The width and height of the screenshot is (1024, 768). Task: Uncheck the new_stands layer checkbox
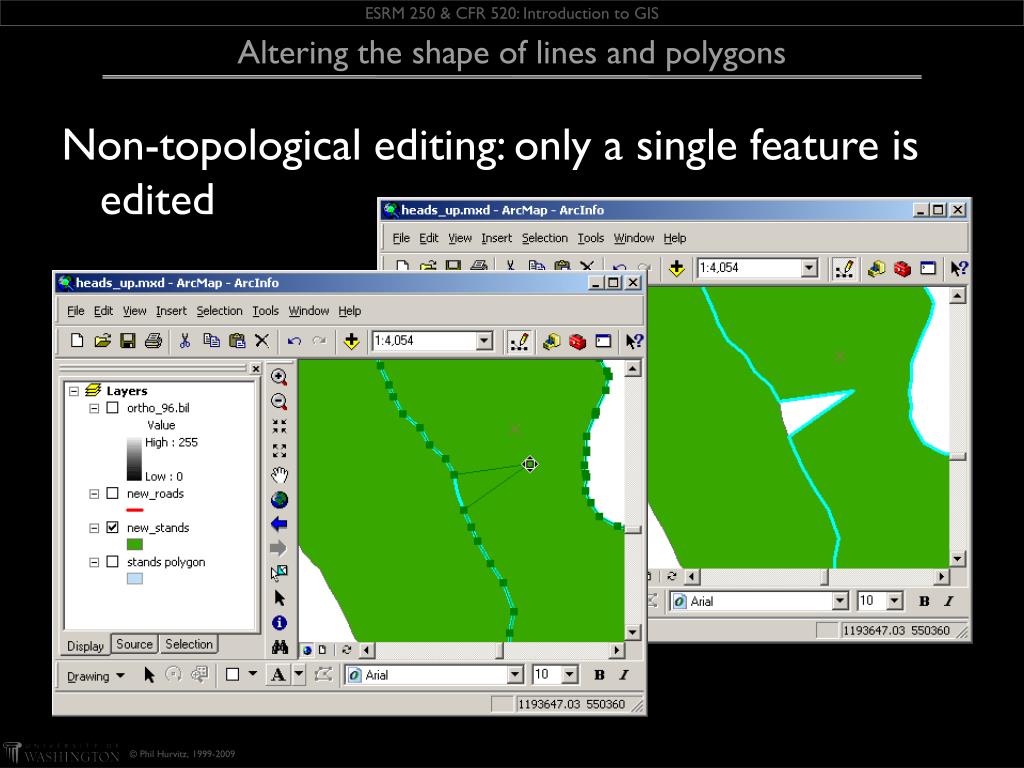(x=113, y=528)
